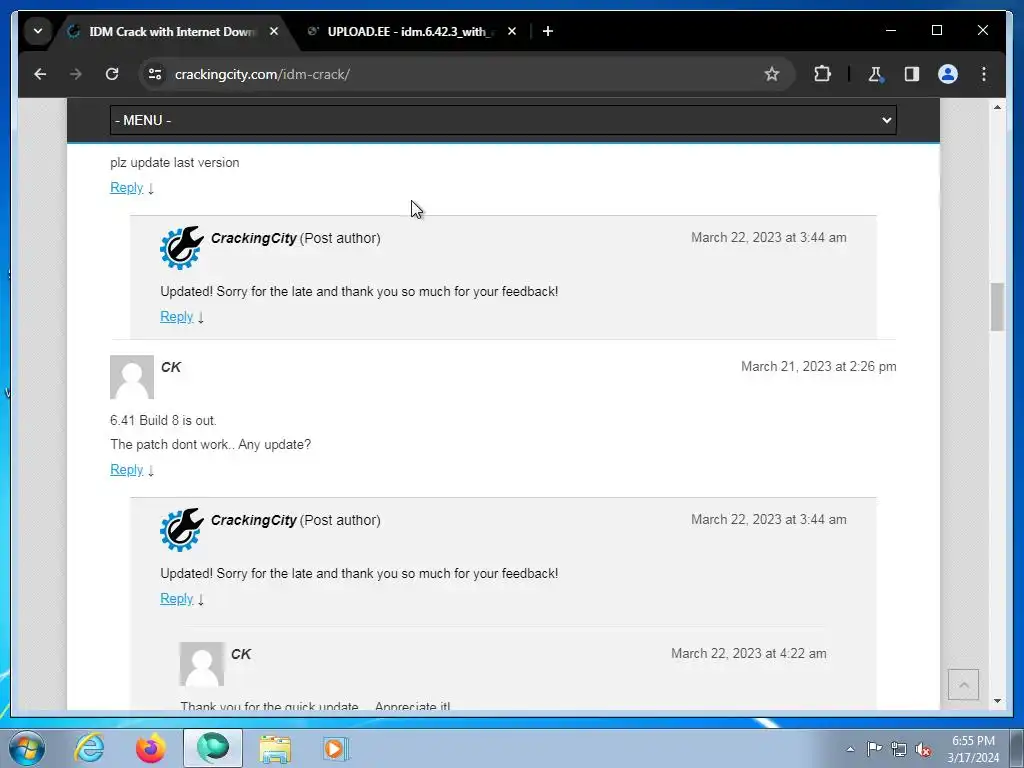Click second CrackingCity gear-wrench avatar
Image resolution: width=1024 pixels, height=768 pixels.
pyautogui.click(x=182, y=530)
